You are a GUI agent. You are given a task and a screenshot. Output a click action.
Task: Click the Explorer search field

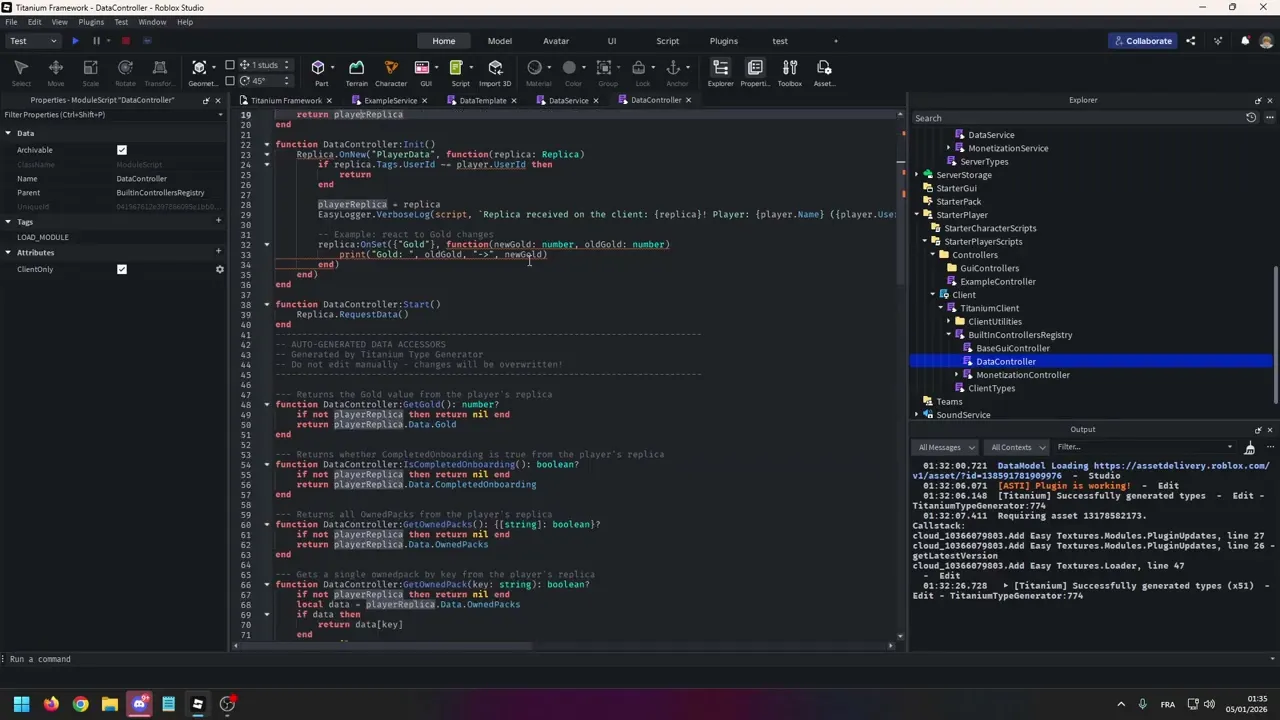point(1075,118)
